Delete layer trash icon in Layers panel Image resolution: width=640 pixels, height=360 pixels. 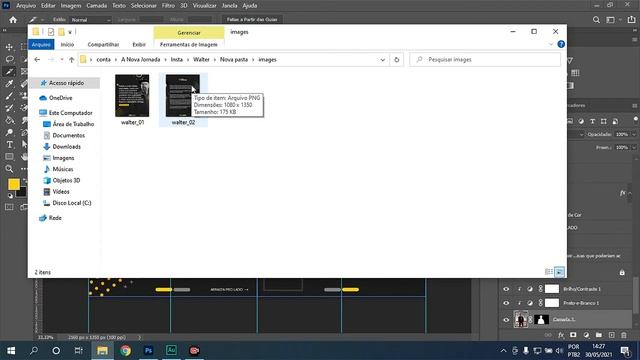pyautogui.click(x=624, y=335)
